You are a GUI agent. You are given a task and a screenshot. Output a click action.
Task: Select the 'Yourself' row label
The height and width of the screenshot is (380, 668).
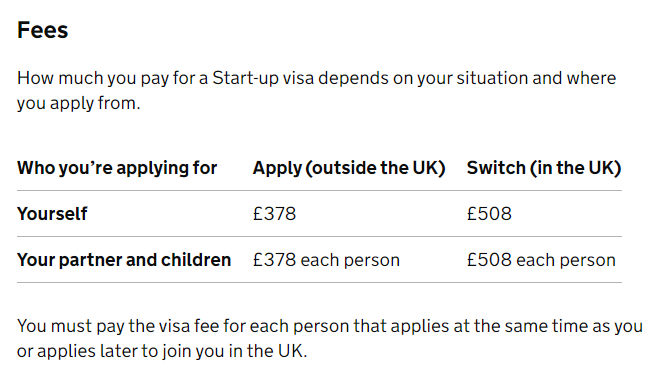click(x=52, y=214)
